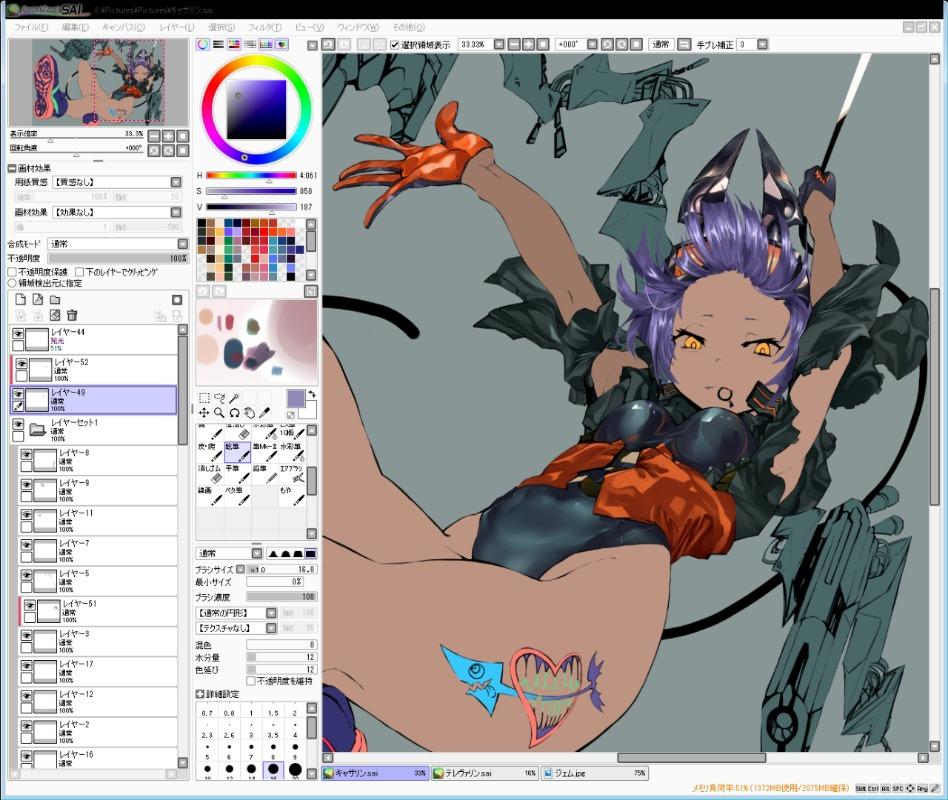Show the swatches panel icon
948x800 pixels.
pyautogui.click(x=265, y=44)
